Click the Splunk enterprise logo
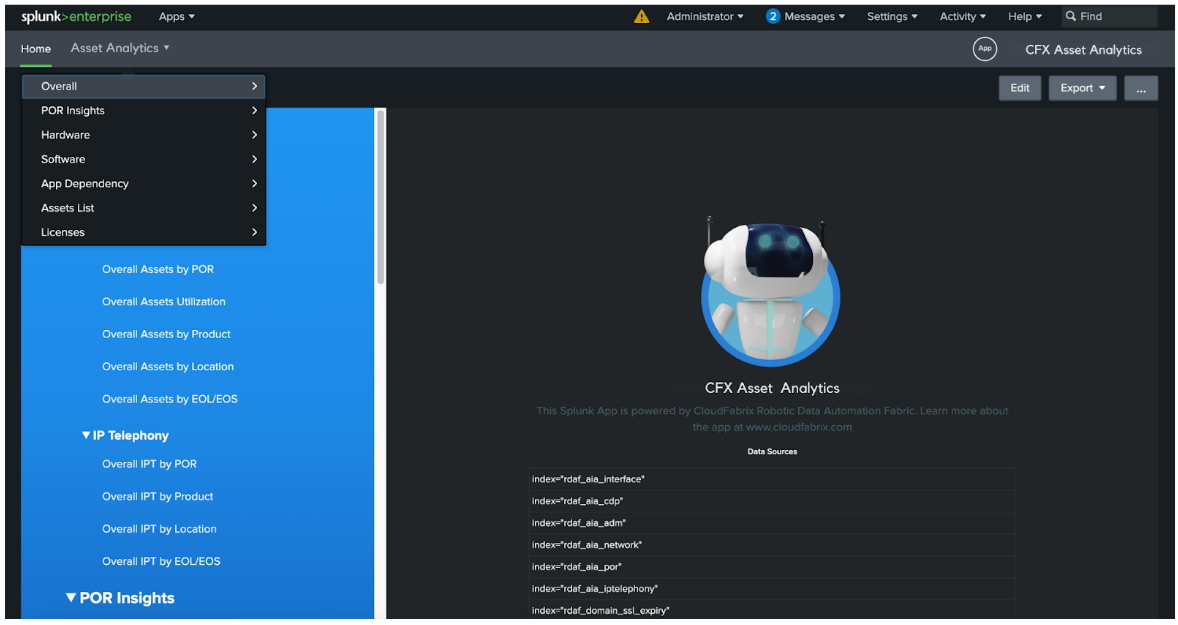 point(76,17)
